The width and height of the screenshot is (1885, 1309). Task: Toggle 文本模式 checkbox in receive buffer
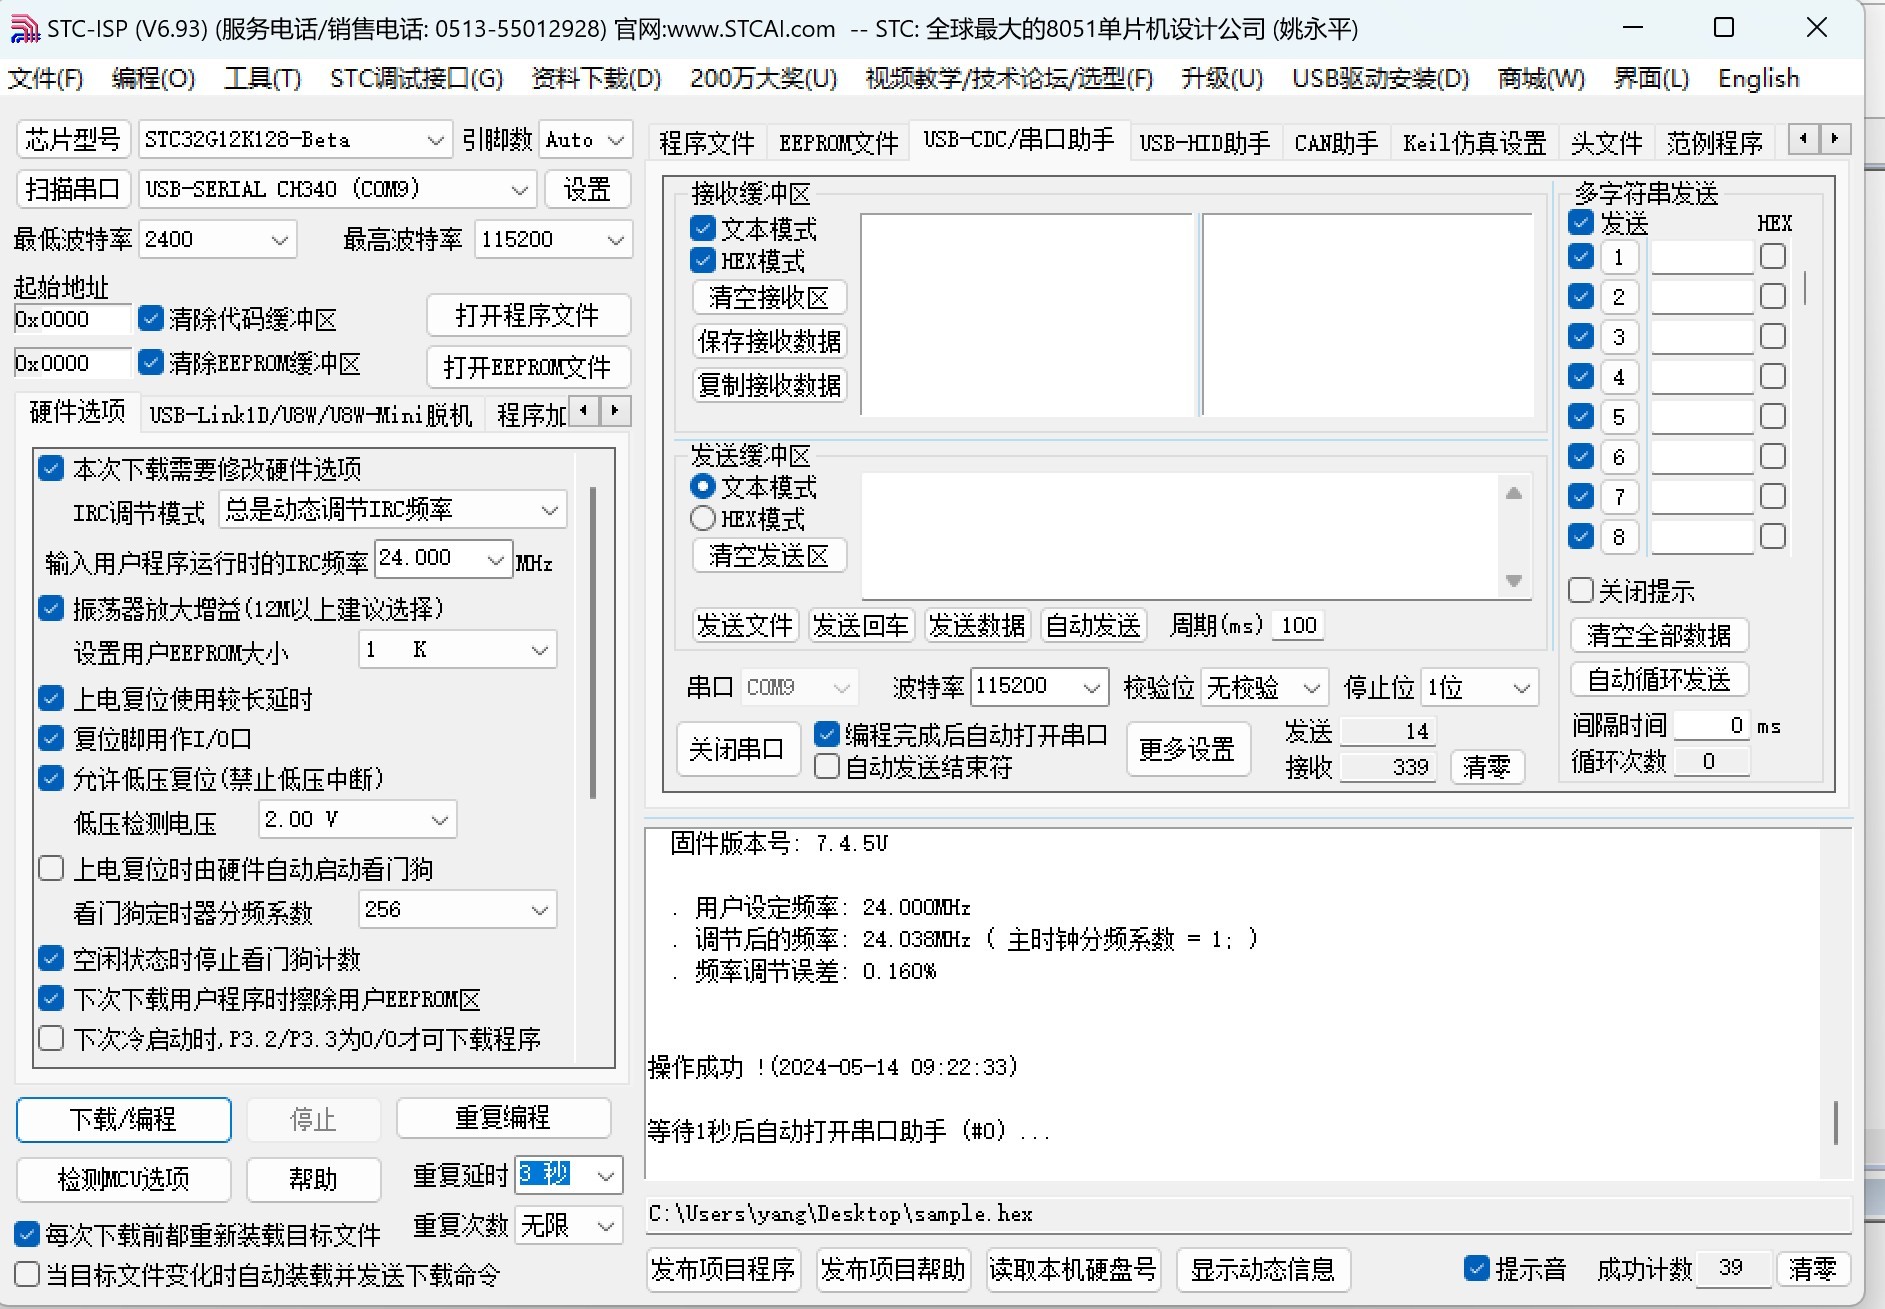(703, 229)
